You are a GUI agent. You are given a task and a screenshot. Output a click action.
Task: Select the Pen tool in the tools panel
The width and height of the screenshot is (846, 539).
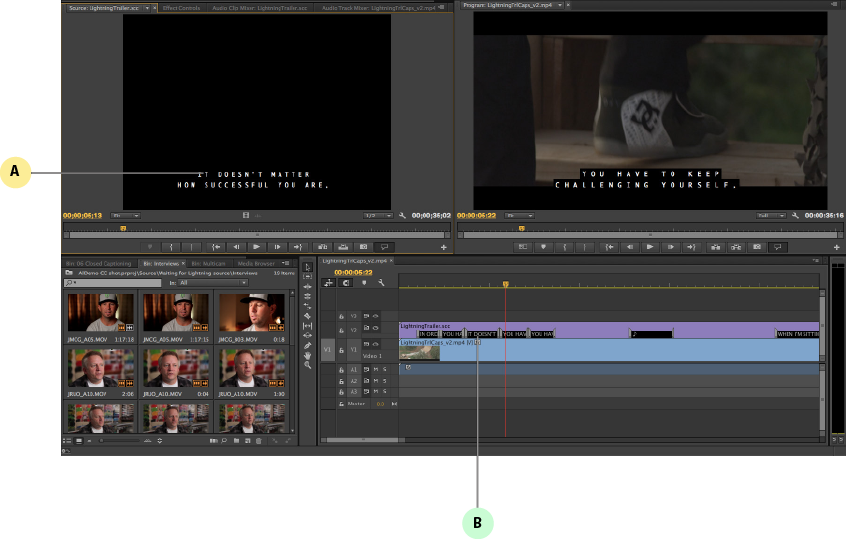pos(308,345)
